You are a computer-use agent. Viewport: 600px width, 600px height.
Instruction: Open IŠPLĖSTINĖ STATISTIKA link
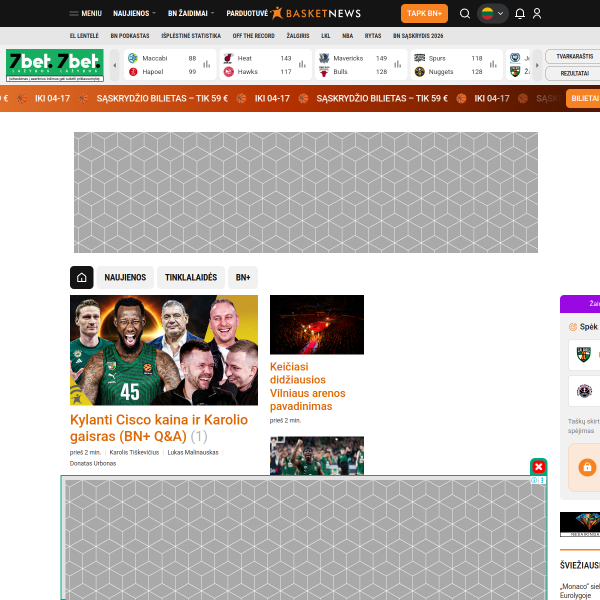click(191, 36)
